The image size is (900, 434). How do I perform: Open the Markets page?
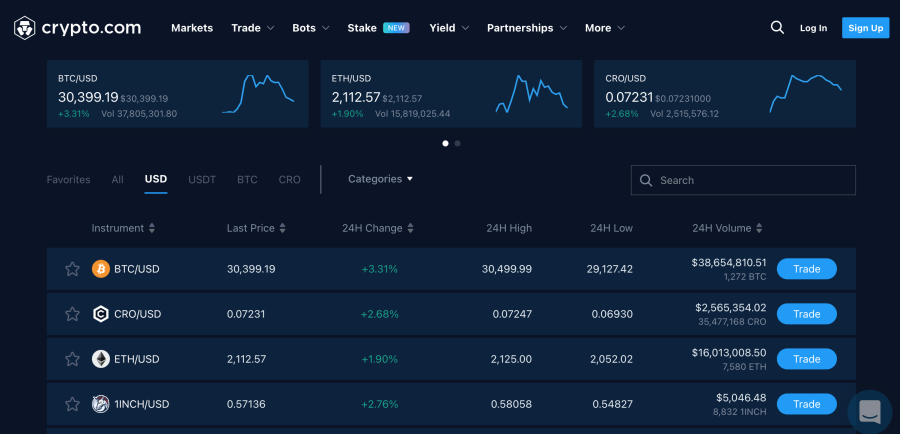[192, 28]
